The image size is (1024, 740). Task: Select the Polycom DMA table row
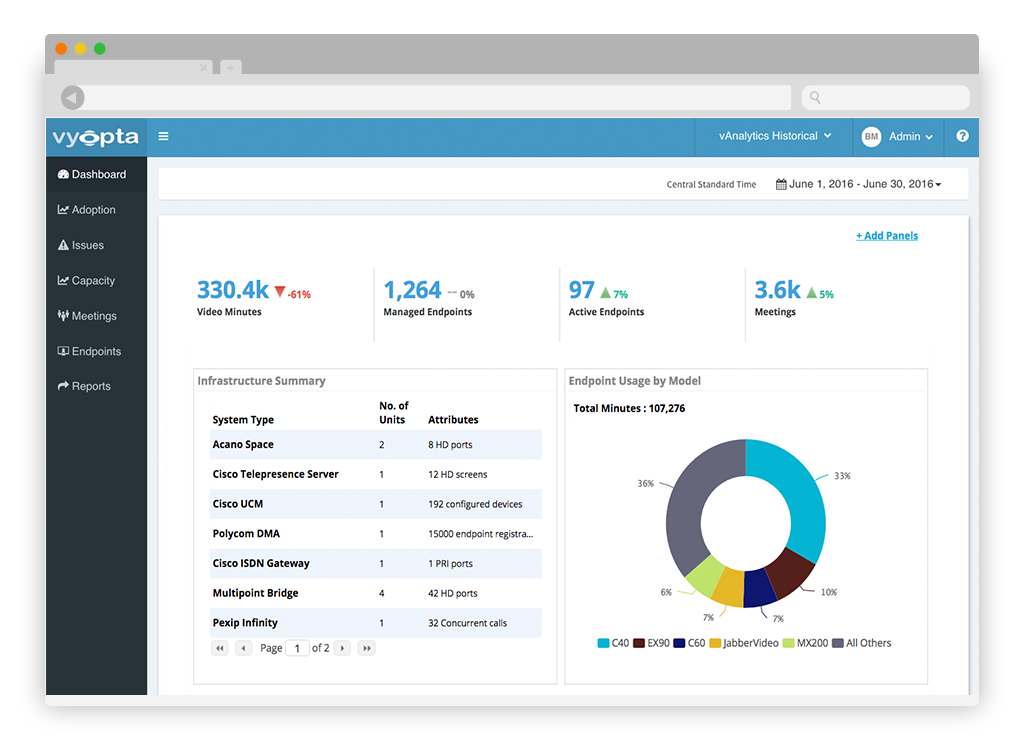pos(376,534)
